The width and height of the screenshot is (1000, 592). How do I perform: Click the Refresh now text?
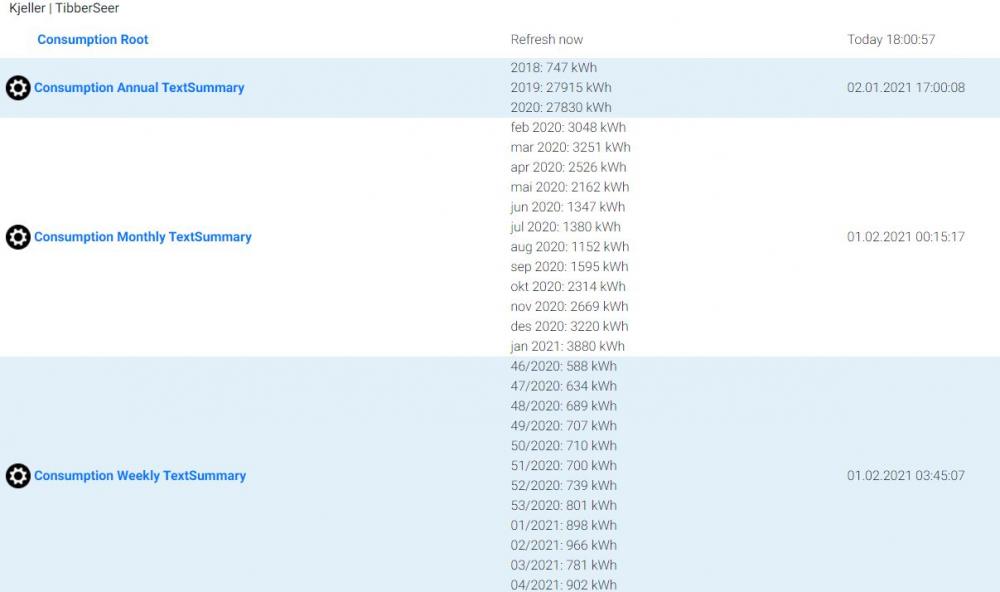tap(546, 40)
